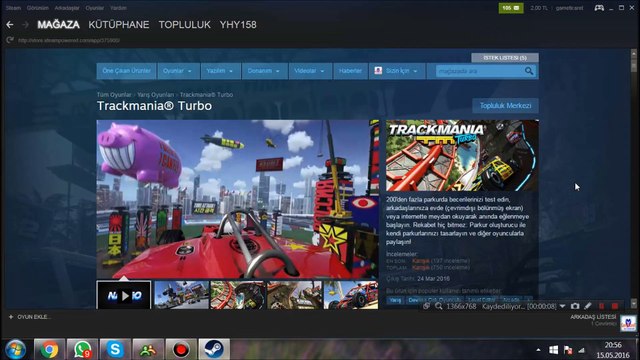Select the second screenshot thumbnail
Image resolution: width=640 pixels, height=360 pixels.
(x=182, y=295)
